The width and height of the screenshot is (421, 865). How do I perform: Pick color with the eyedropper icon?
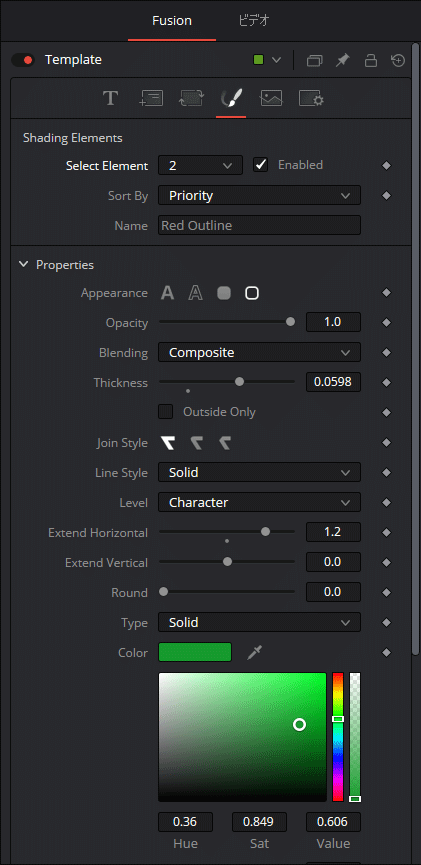point(254,653)
